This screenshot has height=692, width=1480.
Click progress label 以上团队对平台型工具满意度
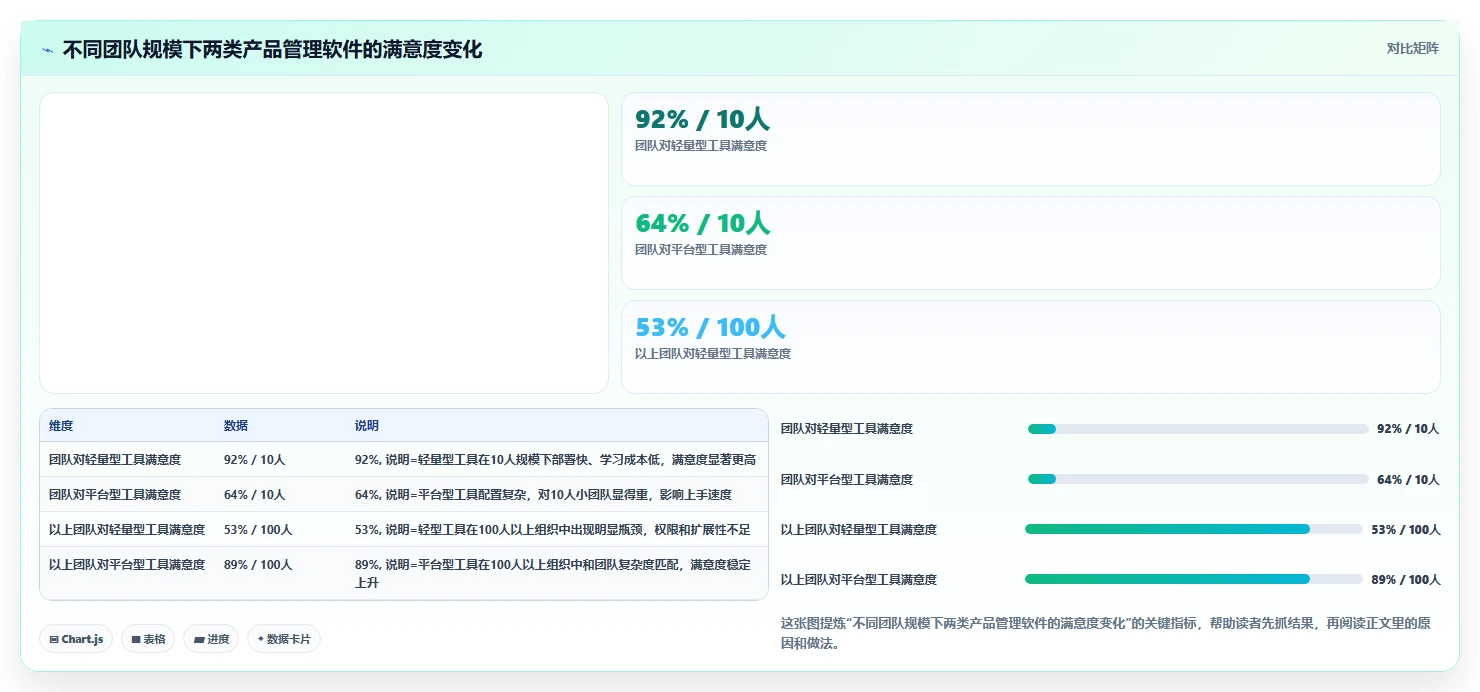(859, 580)
